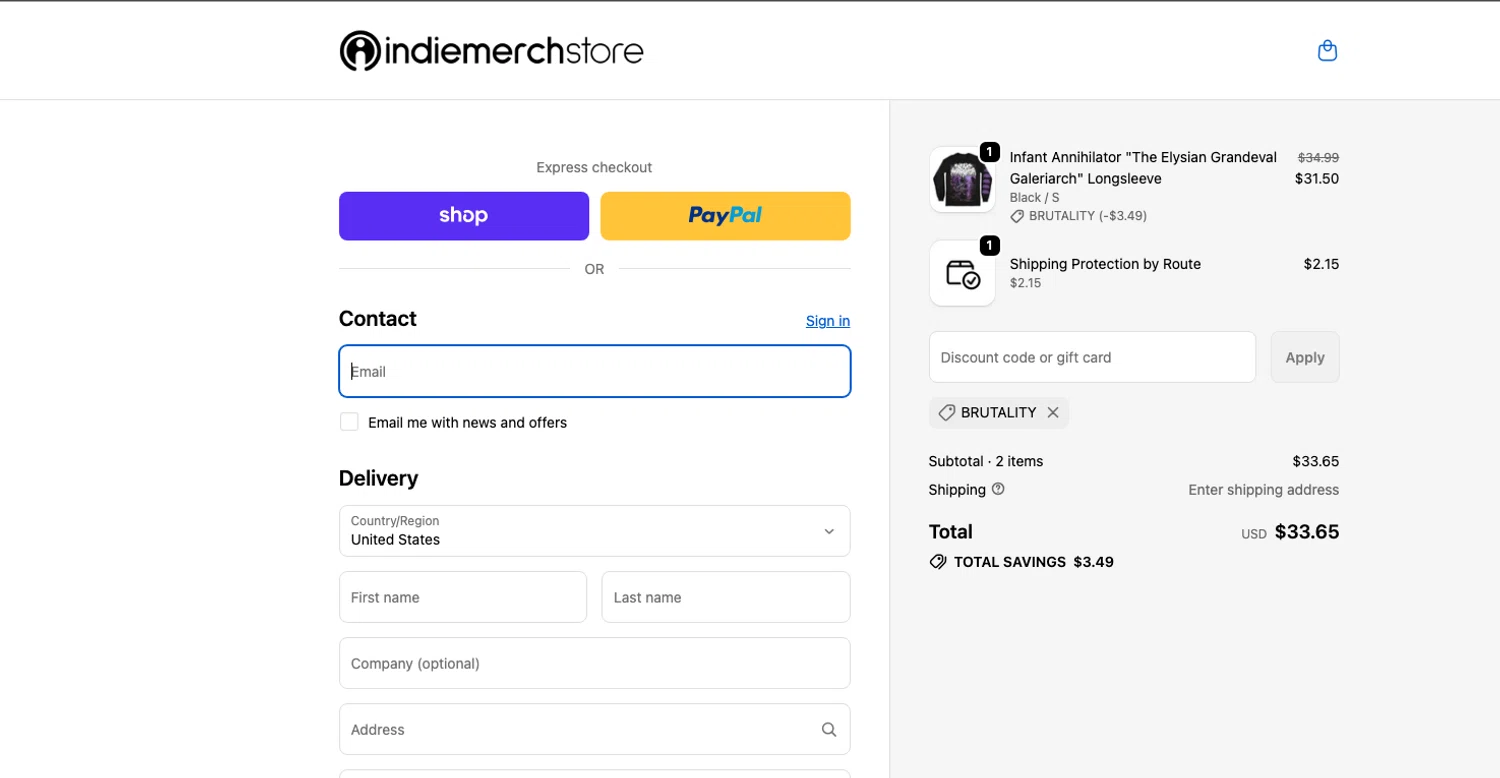Click the Address input field
The height and width of the screenshot is (778, 1500).
[595, 729]
